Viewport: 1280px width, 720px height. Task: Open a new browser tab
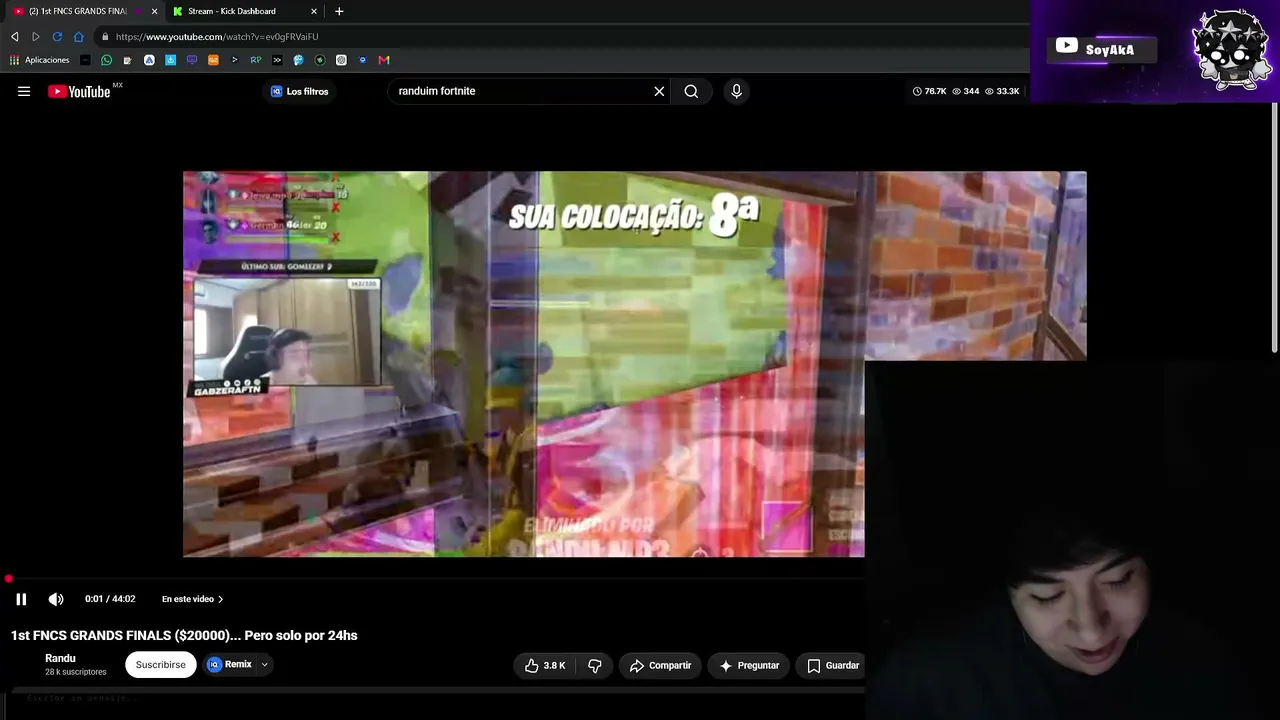point(339,11)
